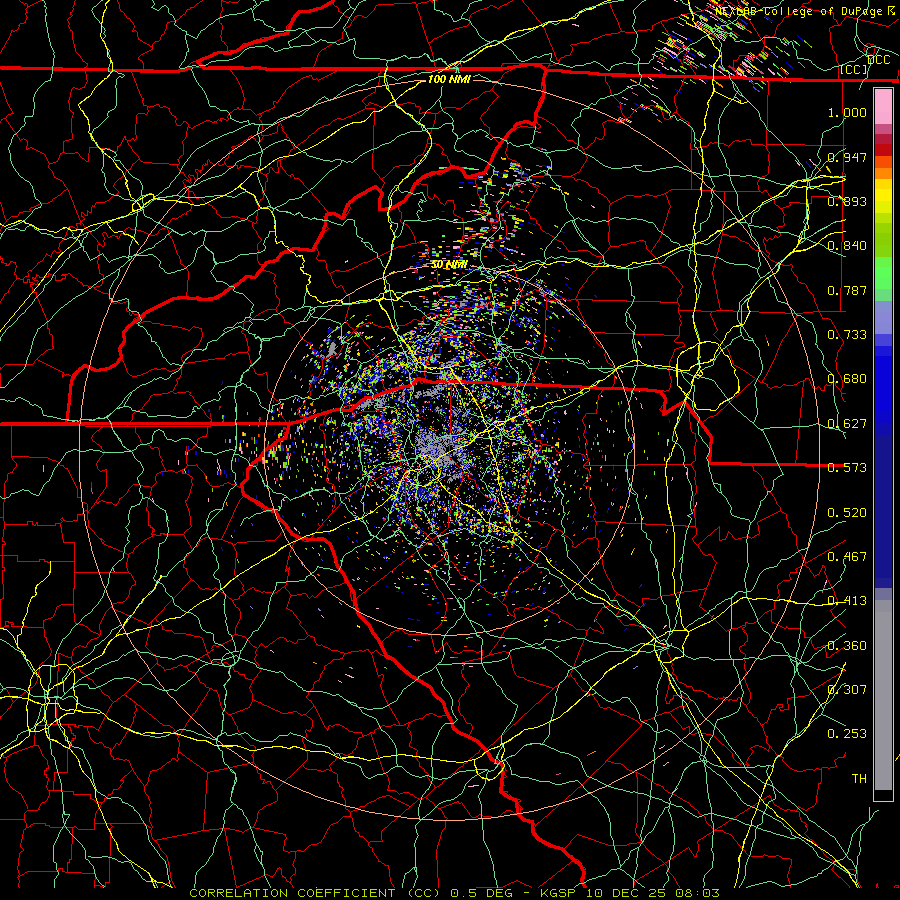Click the 10 DEC 25 date text
The width and height of the screenshot is (900, 900).
tap(626, 893)
